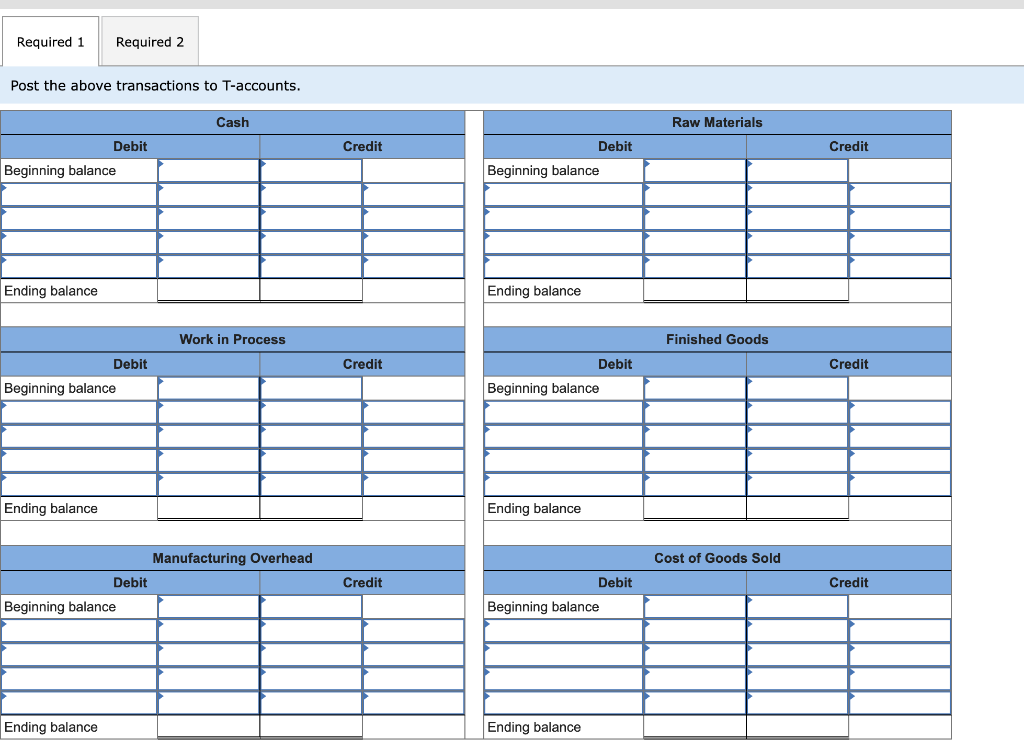
Task: Open the Required 2 tab
Action: pos(150,42)
